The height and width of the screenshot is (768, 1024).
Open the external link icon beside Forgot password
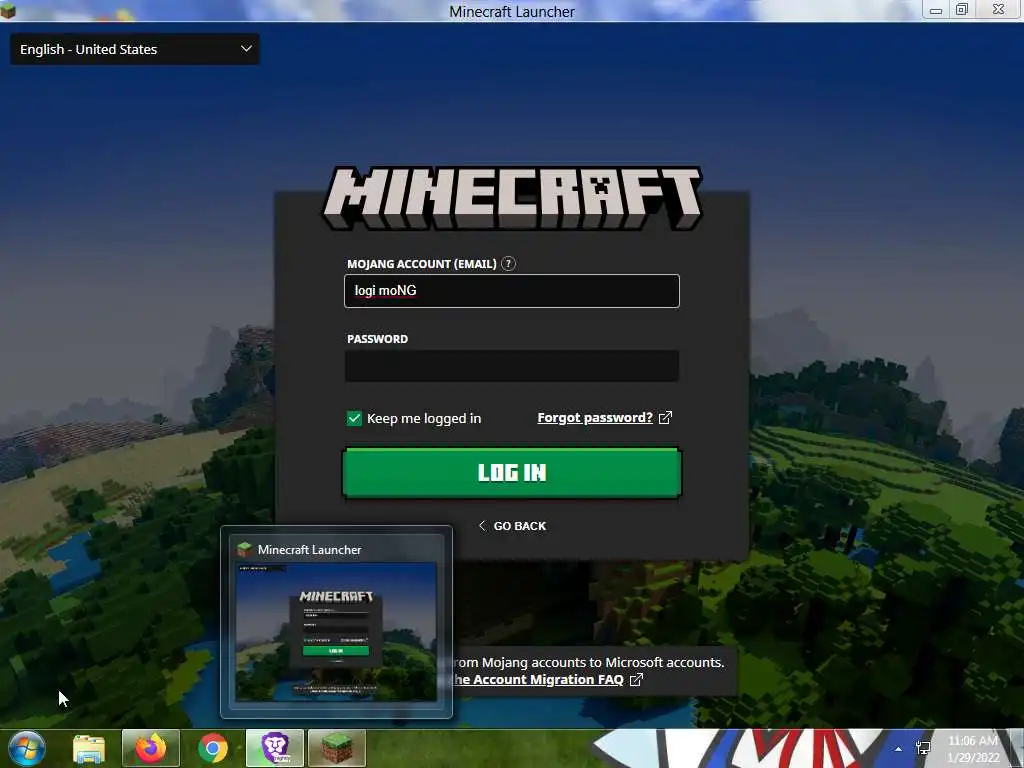pos(665,418)
